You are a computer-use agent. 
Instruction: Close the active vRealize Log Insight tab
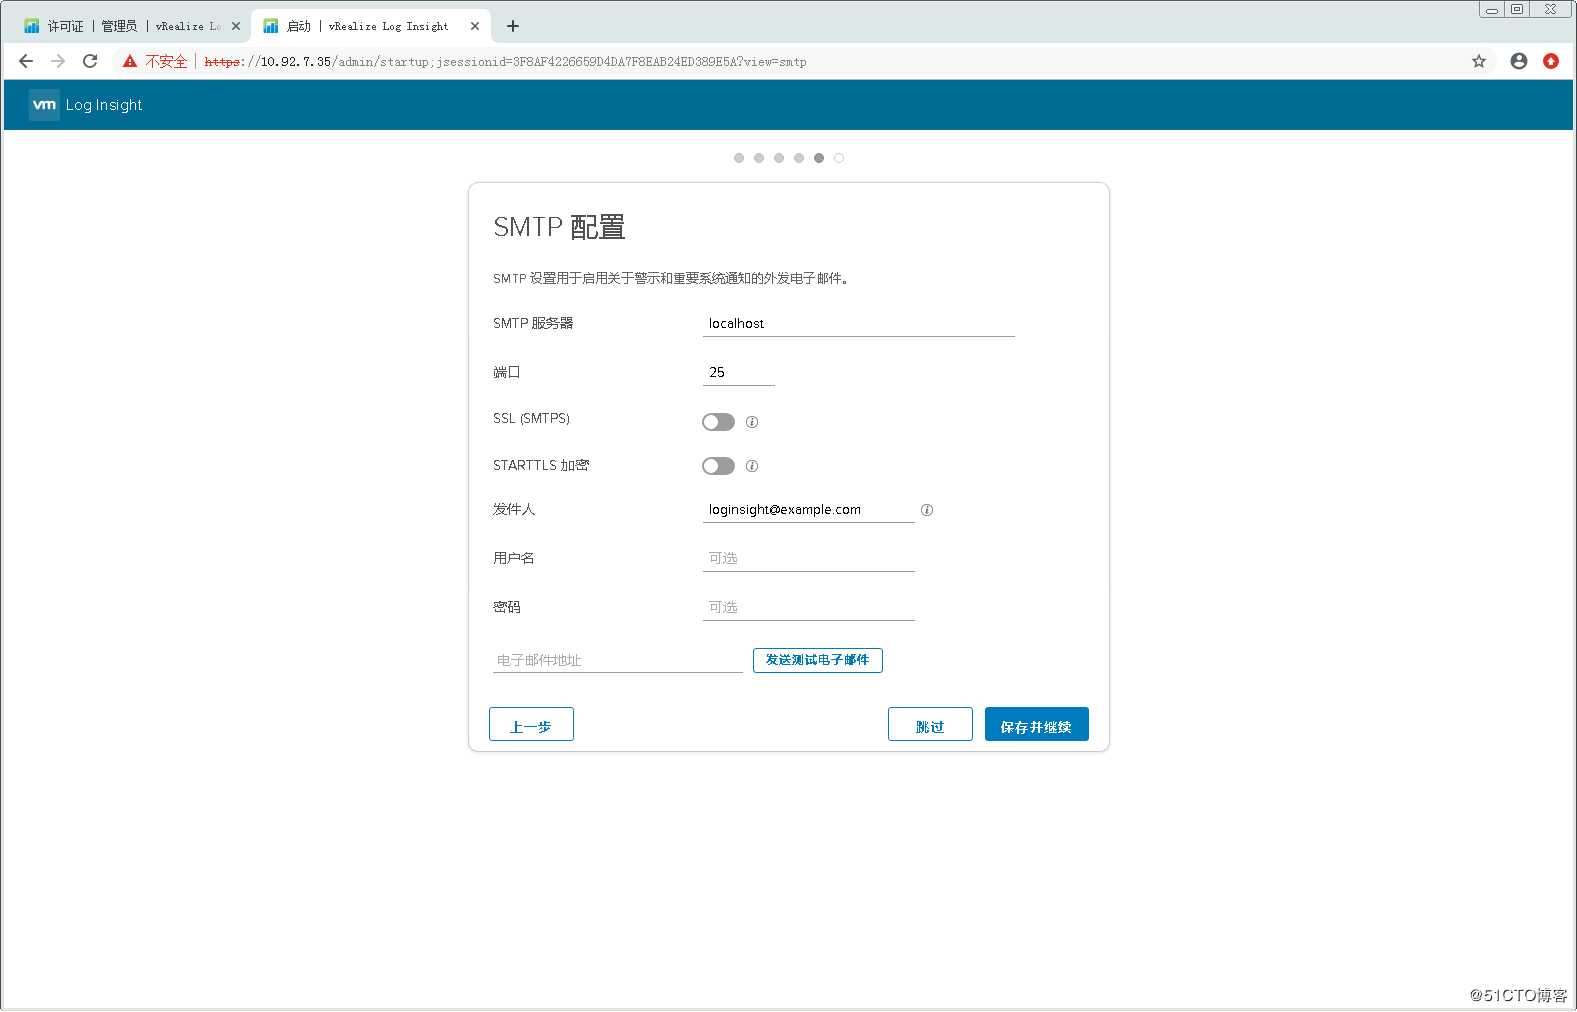pyautogui.click(x=475, y=26)
